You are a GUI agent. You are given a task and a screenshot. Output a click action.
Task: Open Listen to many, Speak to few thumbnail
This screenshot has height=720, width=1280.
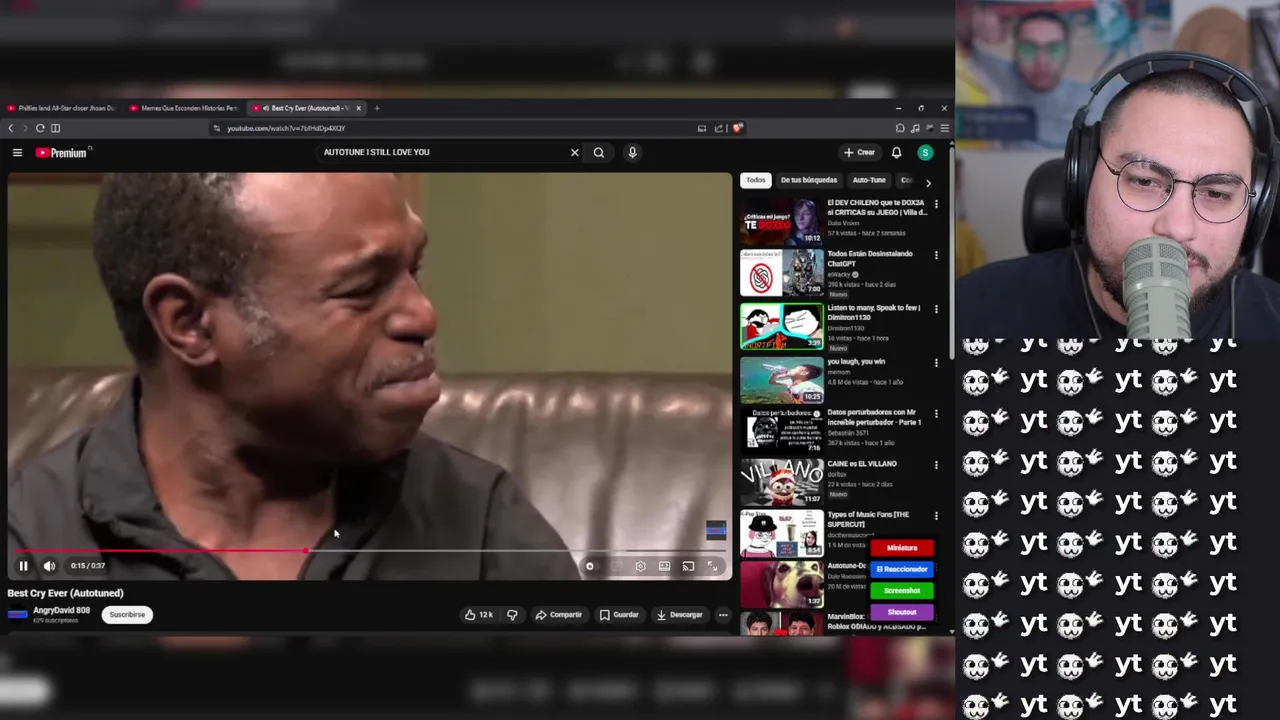point(782,326)
